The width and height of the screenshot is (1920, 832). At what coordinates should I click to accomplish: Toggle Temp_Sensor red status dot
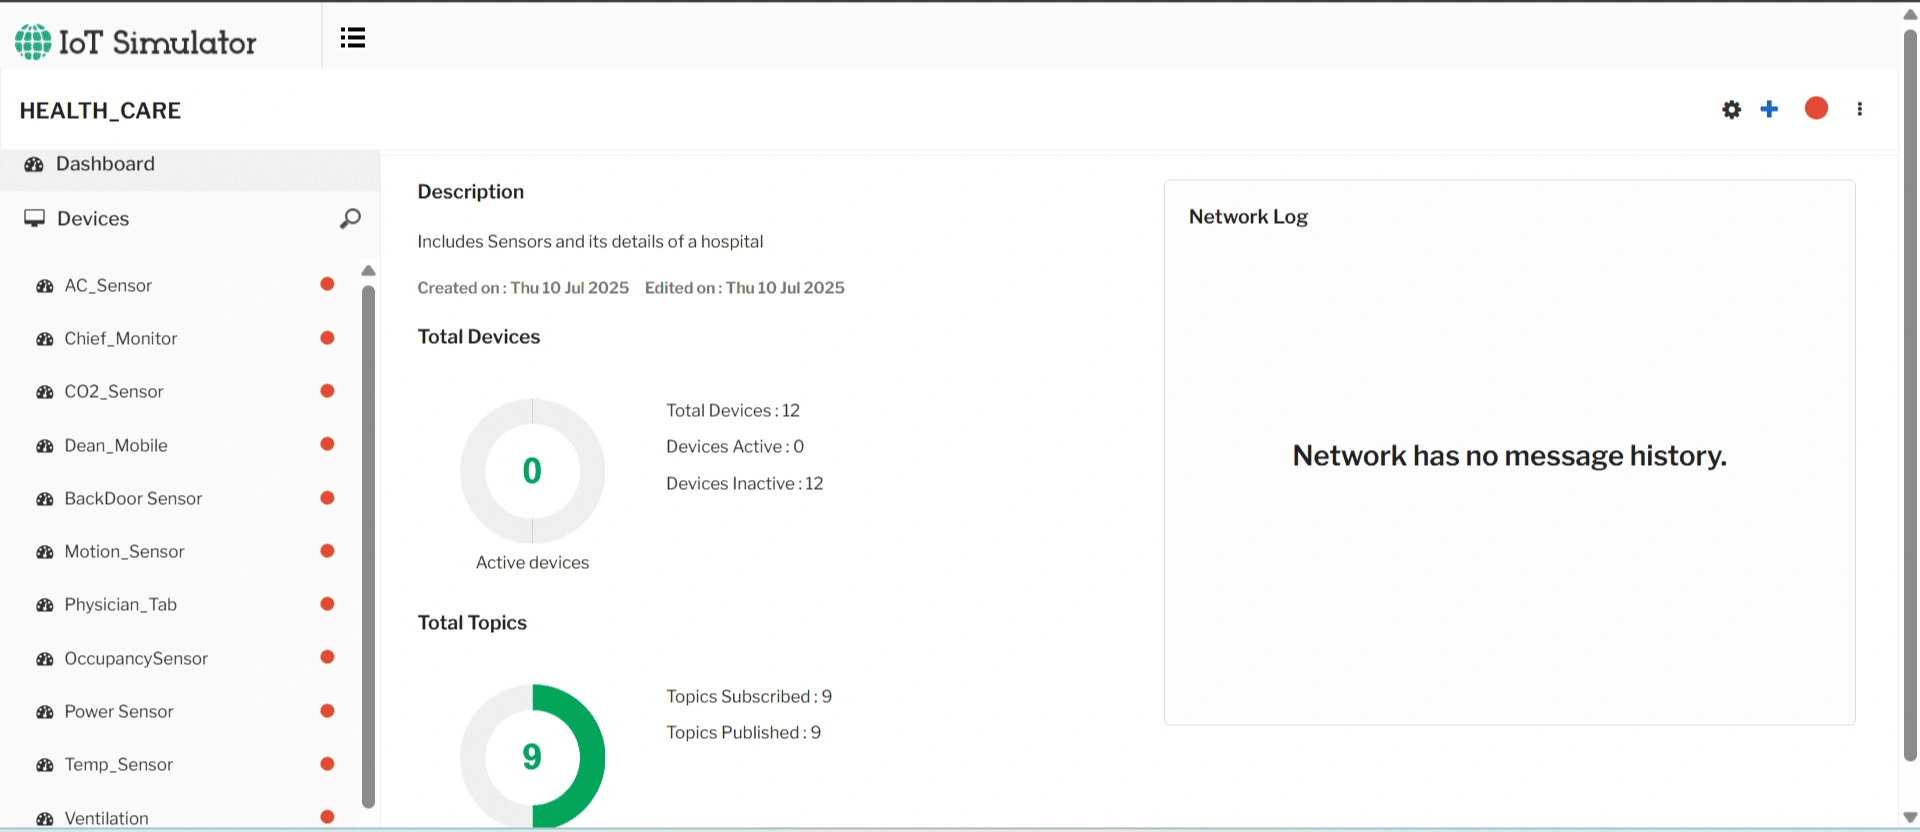[x=327, y=764]
